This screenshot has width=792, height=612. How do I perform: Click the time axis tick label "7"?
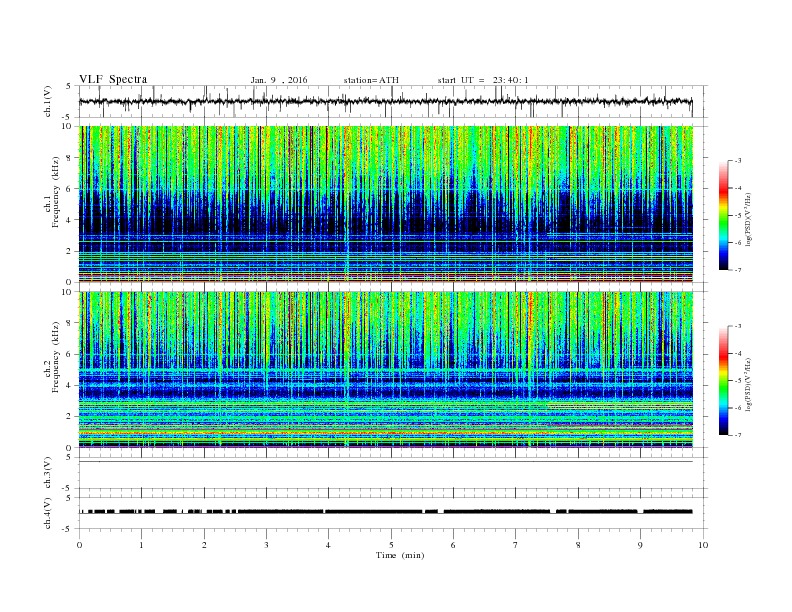click(x=516, y=545)
